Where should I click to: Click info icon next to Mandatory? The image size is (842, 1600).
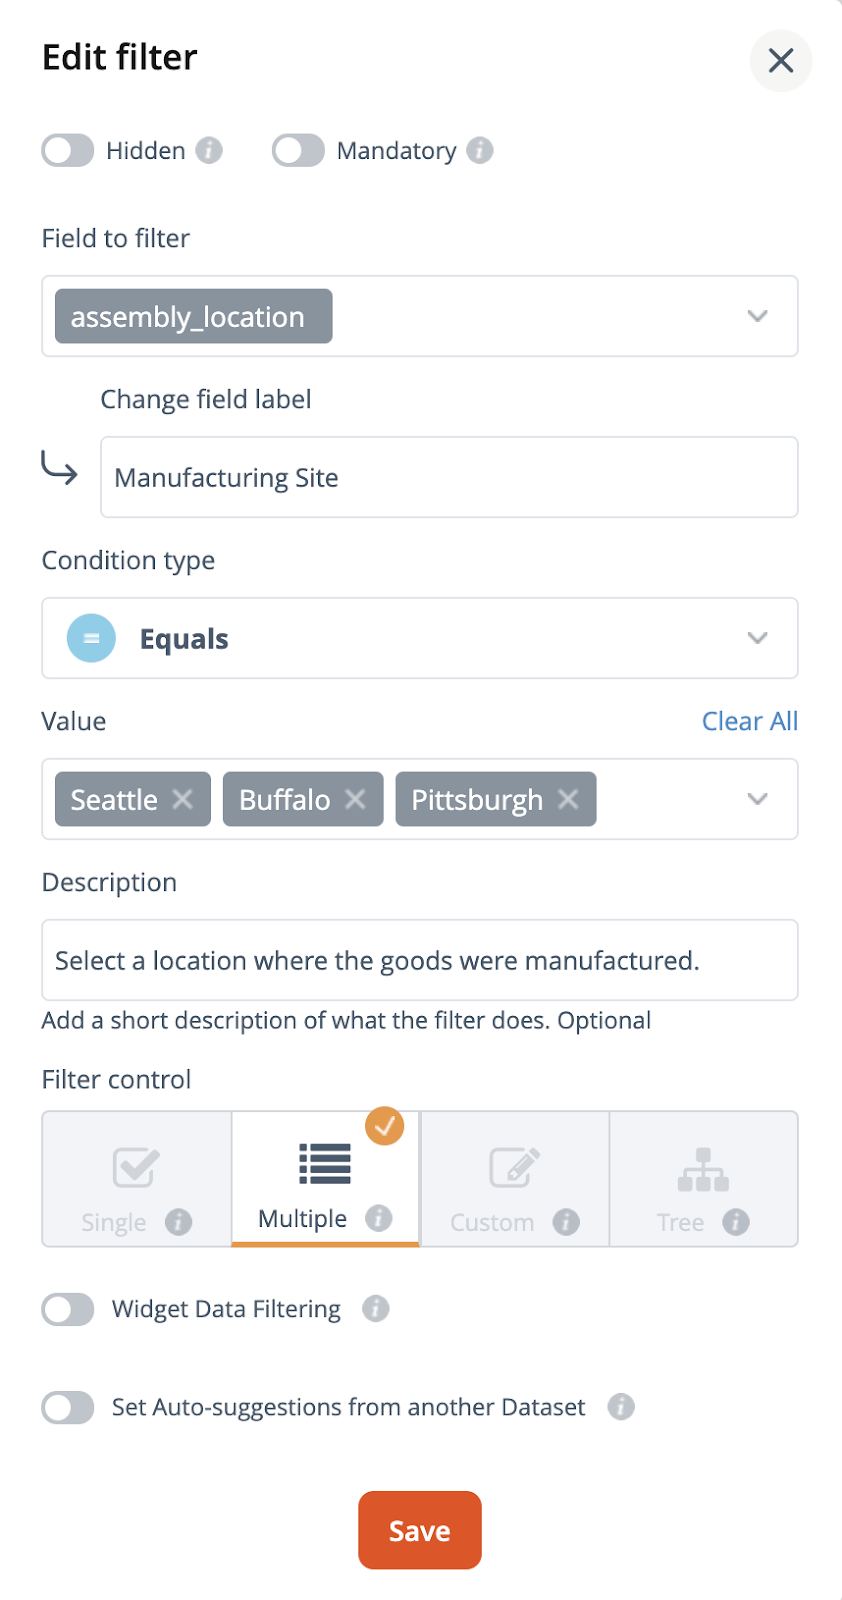480,150
